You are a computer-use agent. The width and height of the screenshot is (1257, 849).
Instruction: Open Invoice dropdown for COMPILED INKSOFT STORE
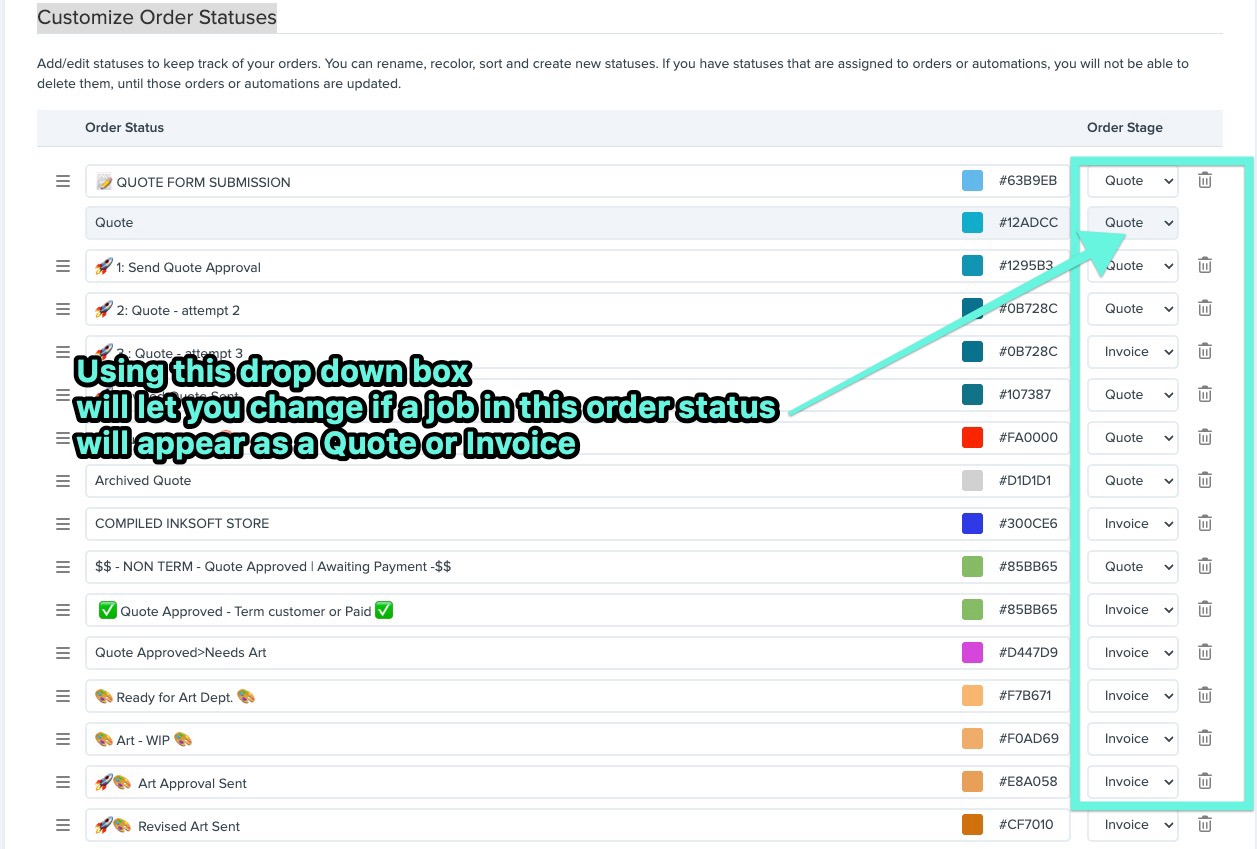1133,523
